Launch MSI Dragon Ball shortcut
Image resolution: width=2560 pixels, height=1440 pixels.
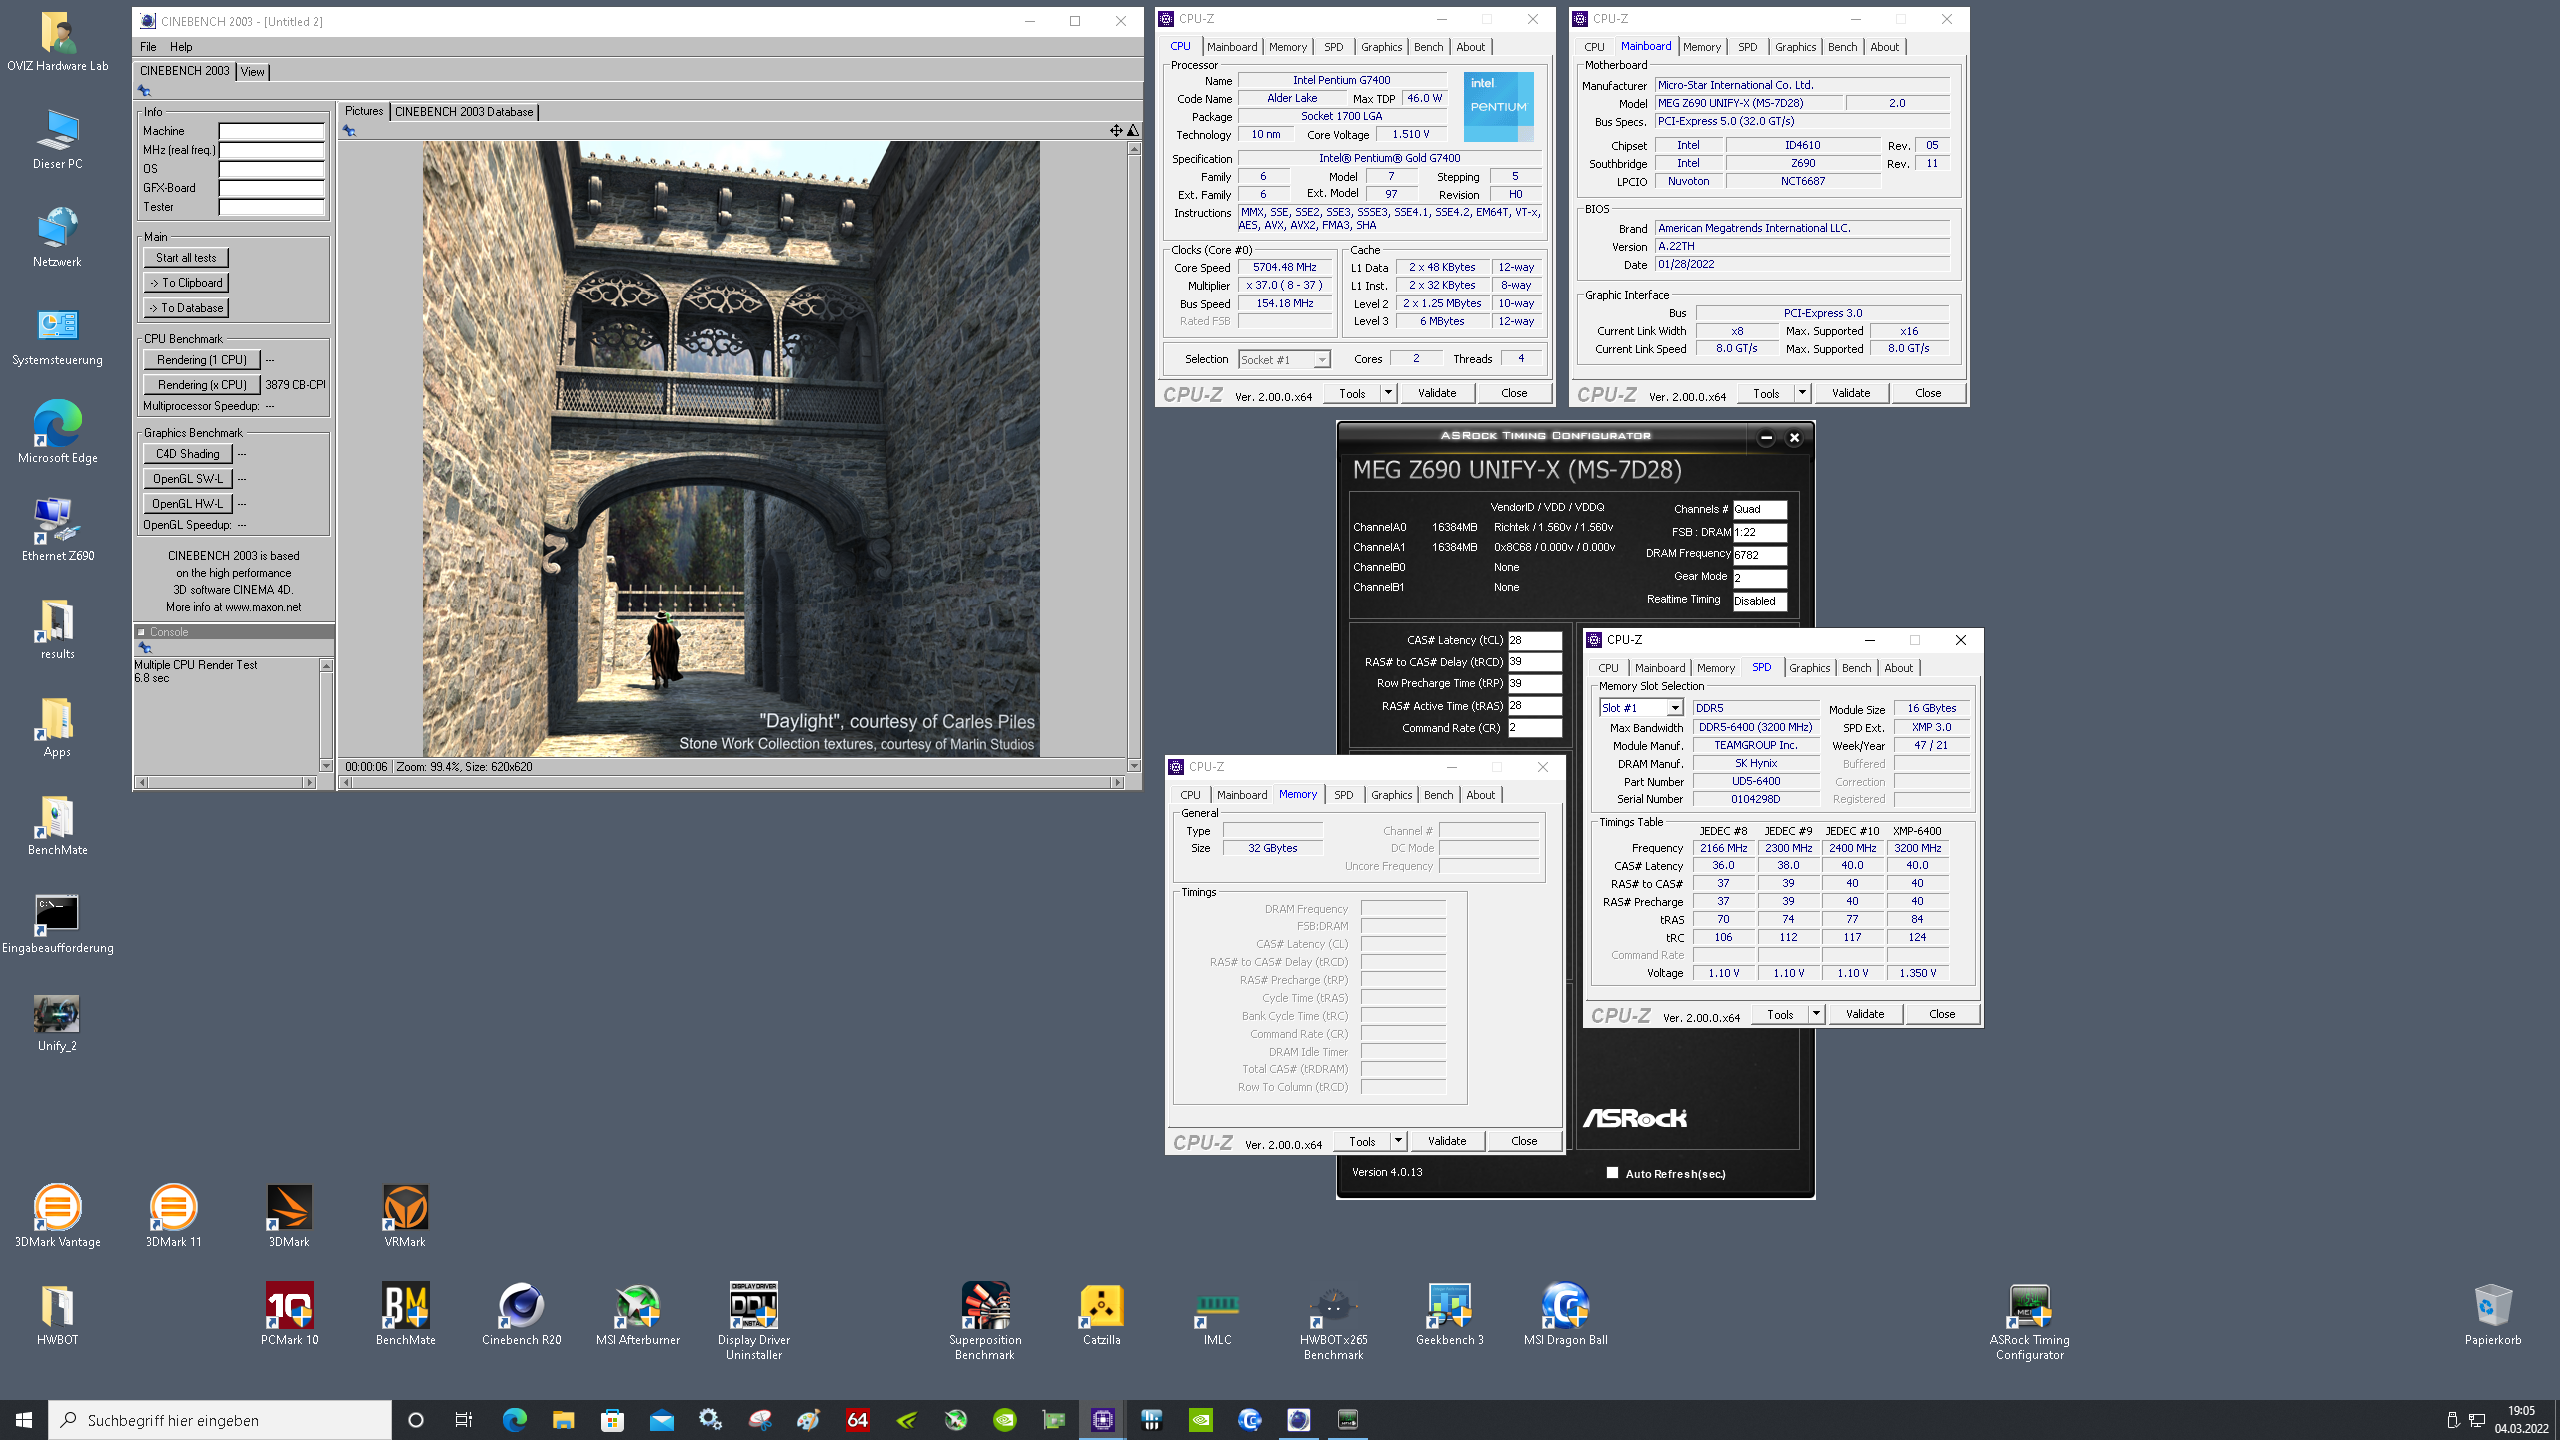click(1565, 1314)
